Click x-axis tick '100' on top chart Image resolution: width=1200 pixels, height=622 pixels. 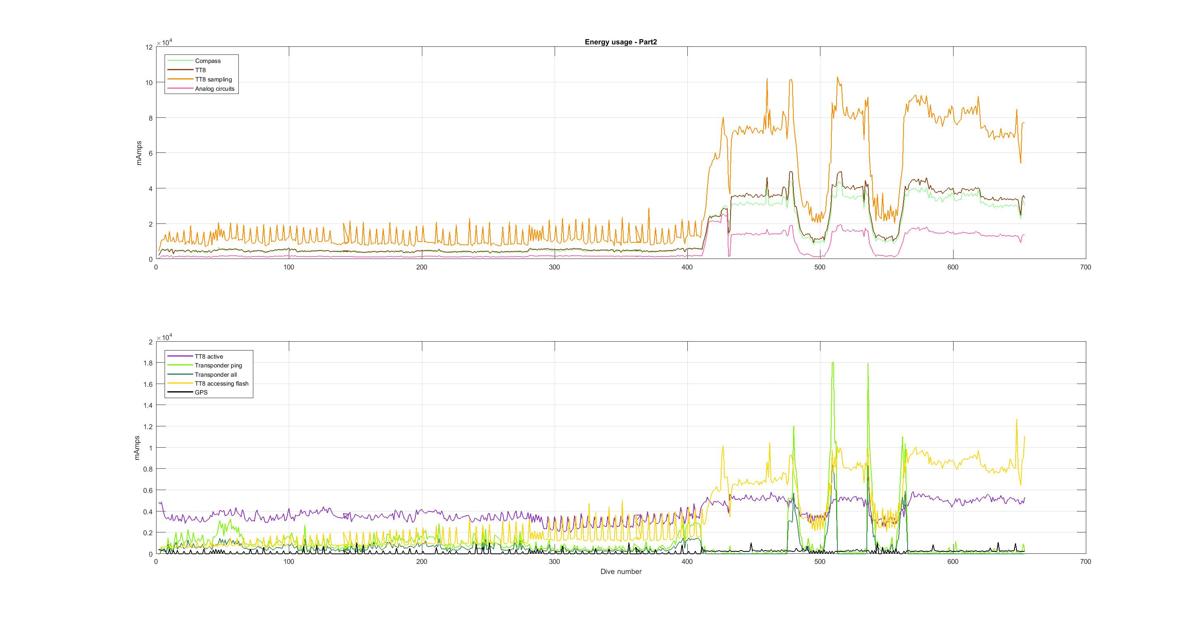[x=289, y=267]
